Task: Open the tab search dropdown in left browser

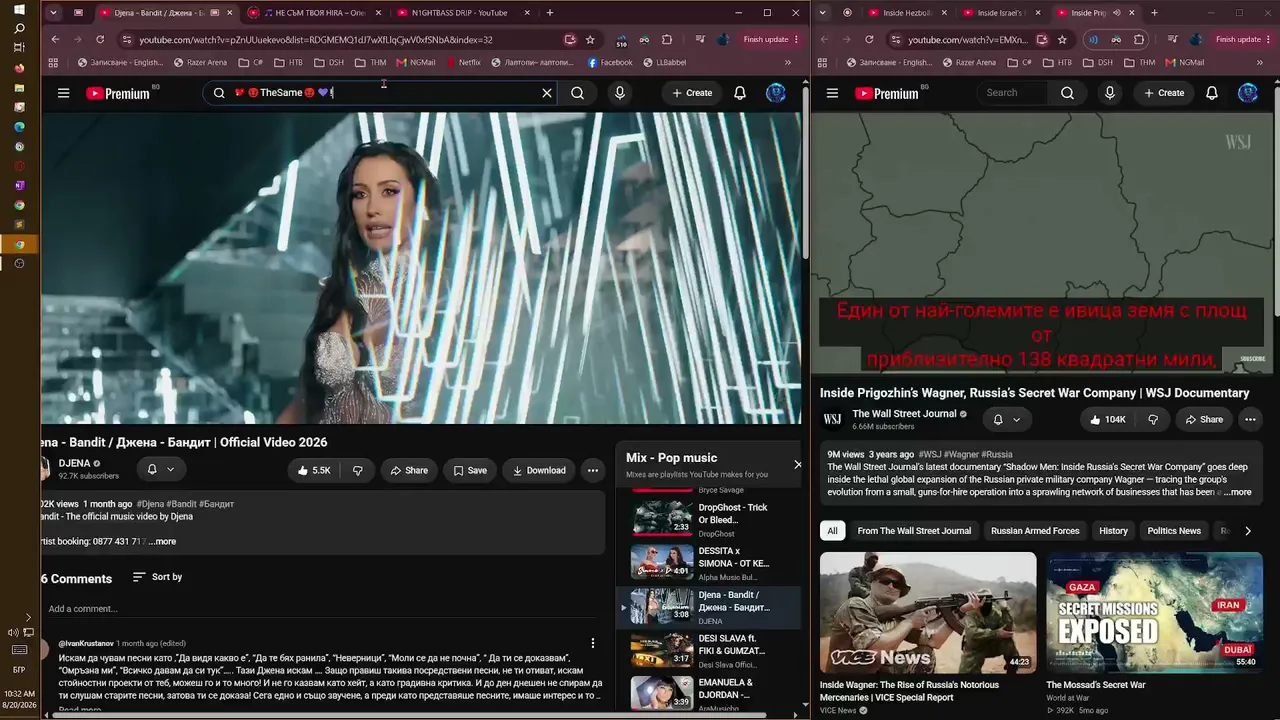Action: click(53, 13)
